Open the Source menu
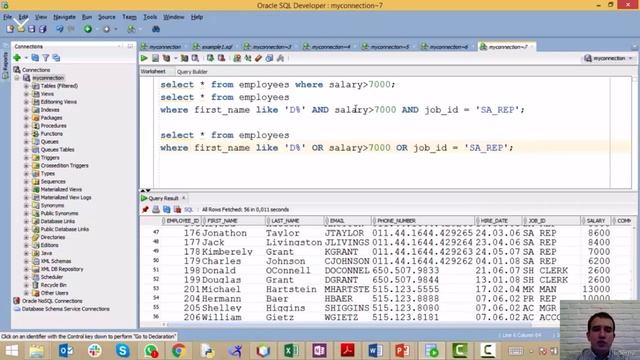Screen dimensions: 640x360 tap(107, 17)
